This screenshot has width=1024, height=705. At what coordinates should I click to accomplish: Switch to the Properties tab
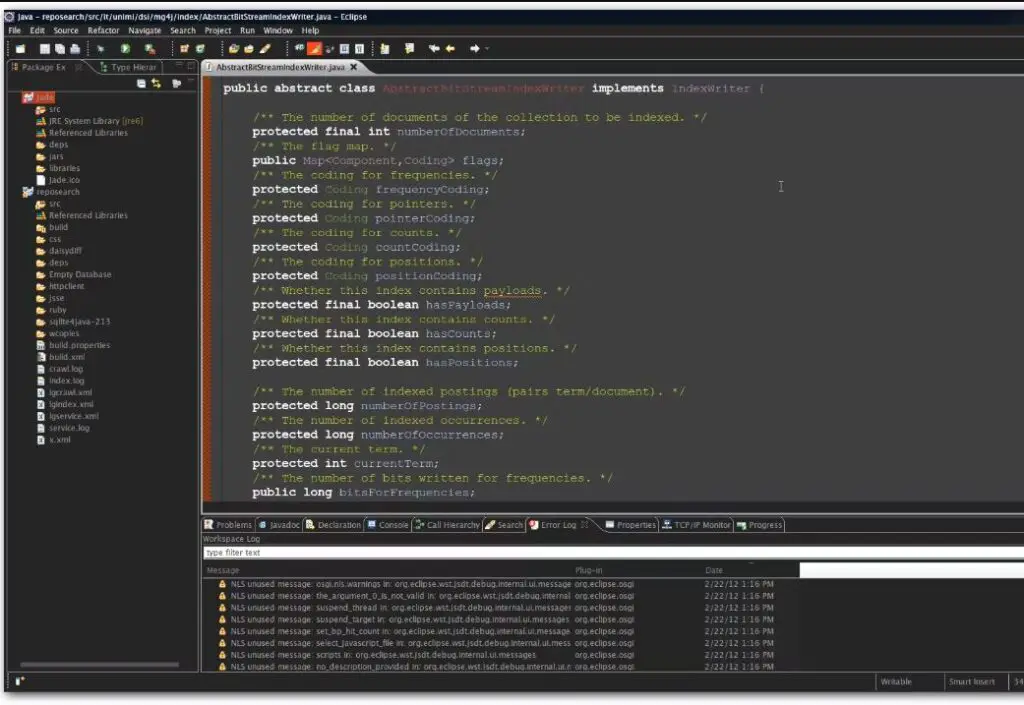click(630, 525)
